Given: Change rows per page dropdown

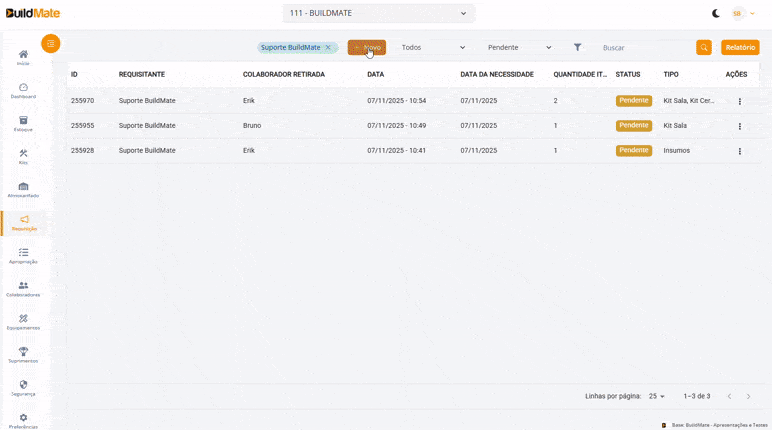Looking at the screenshot, I should pyautogui.click(x=657, y=396).
